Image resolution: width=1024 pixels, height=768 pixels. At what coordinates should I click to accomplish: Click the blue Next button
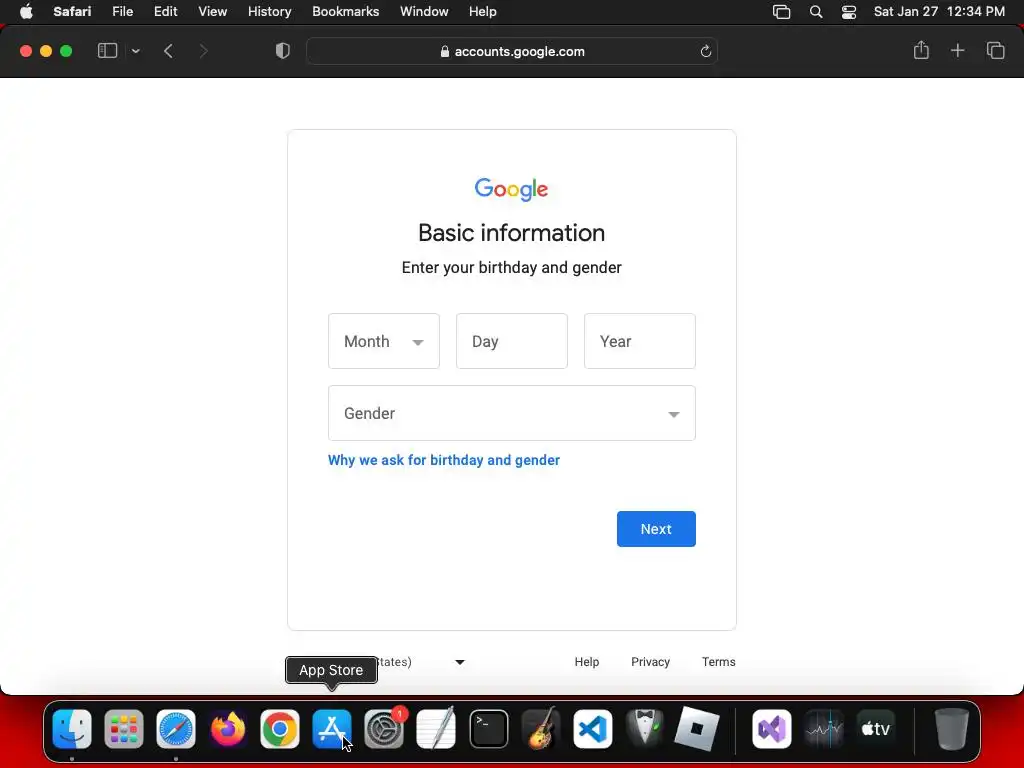tap(656, 529)
